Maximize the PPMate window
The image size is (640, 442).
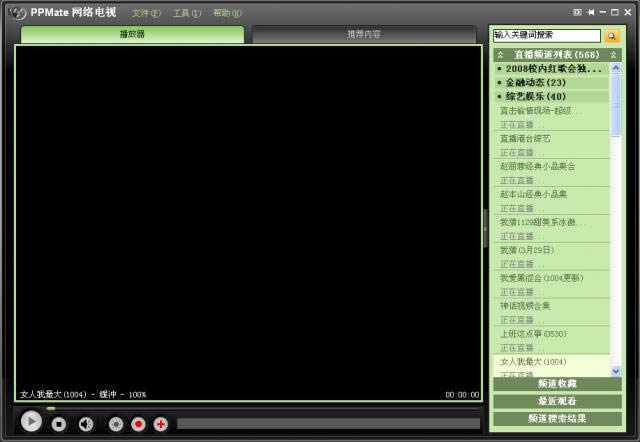pyautogui.click(x=615, y=12)
